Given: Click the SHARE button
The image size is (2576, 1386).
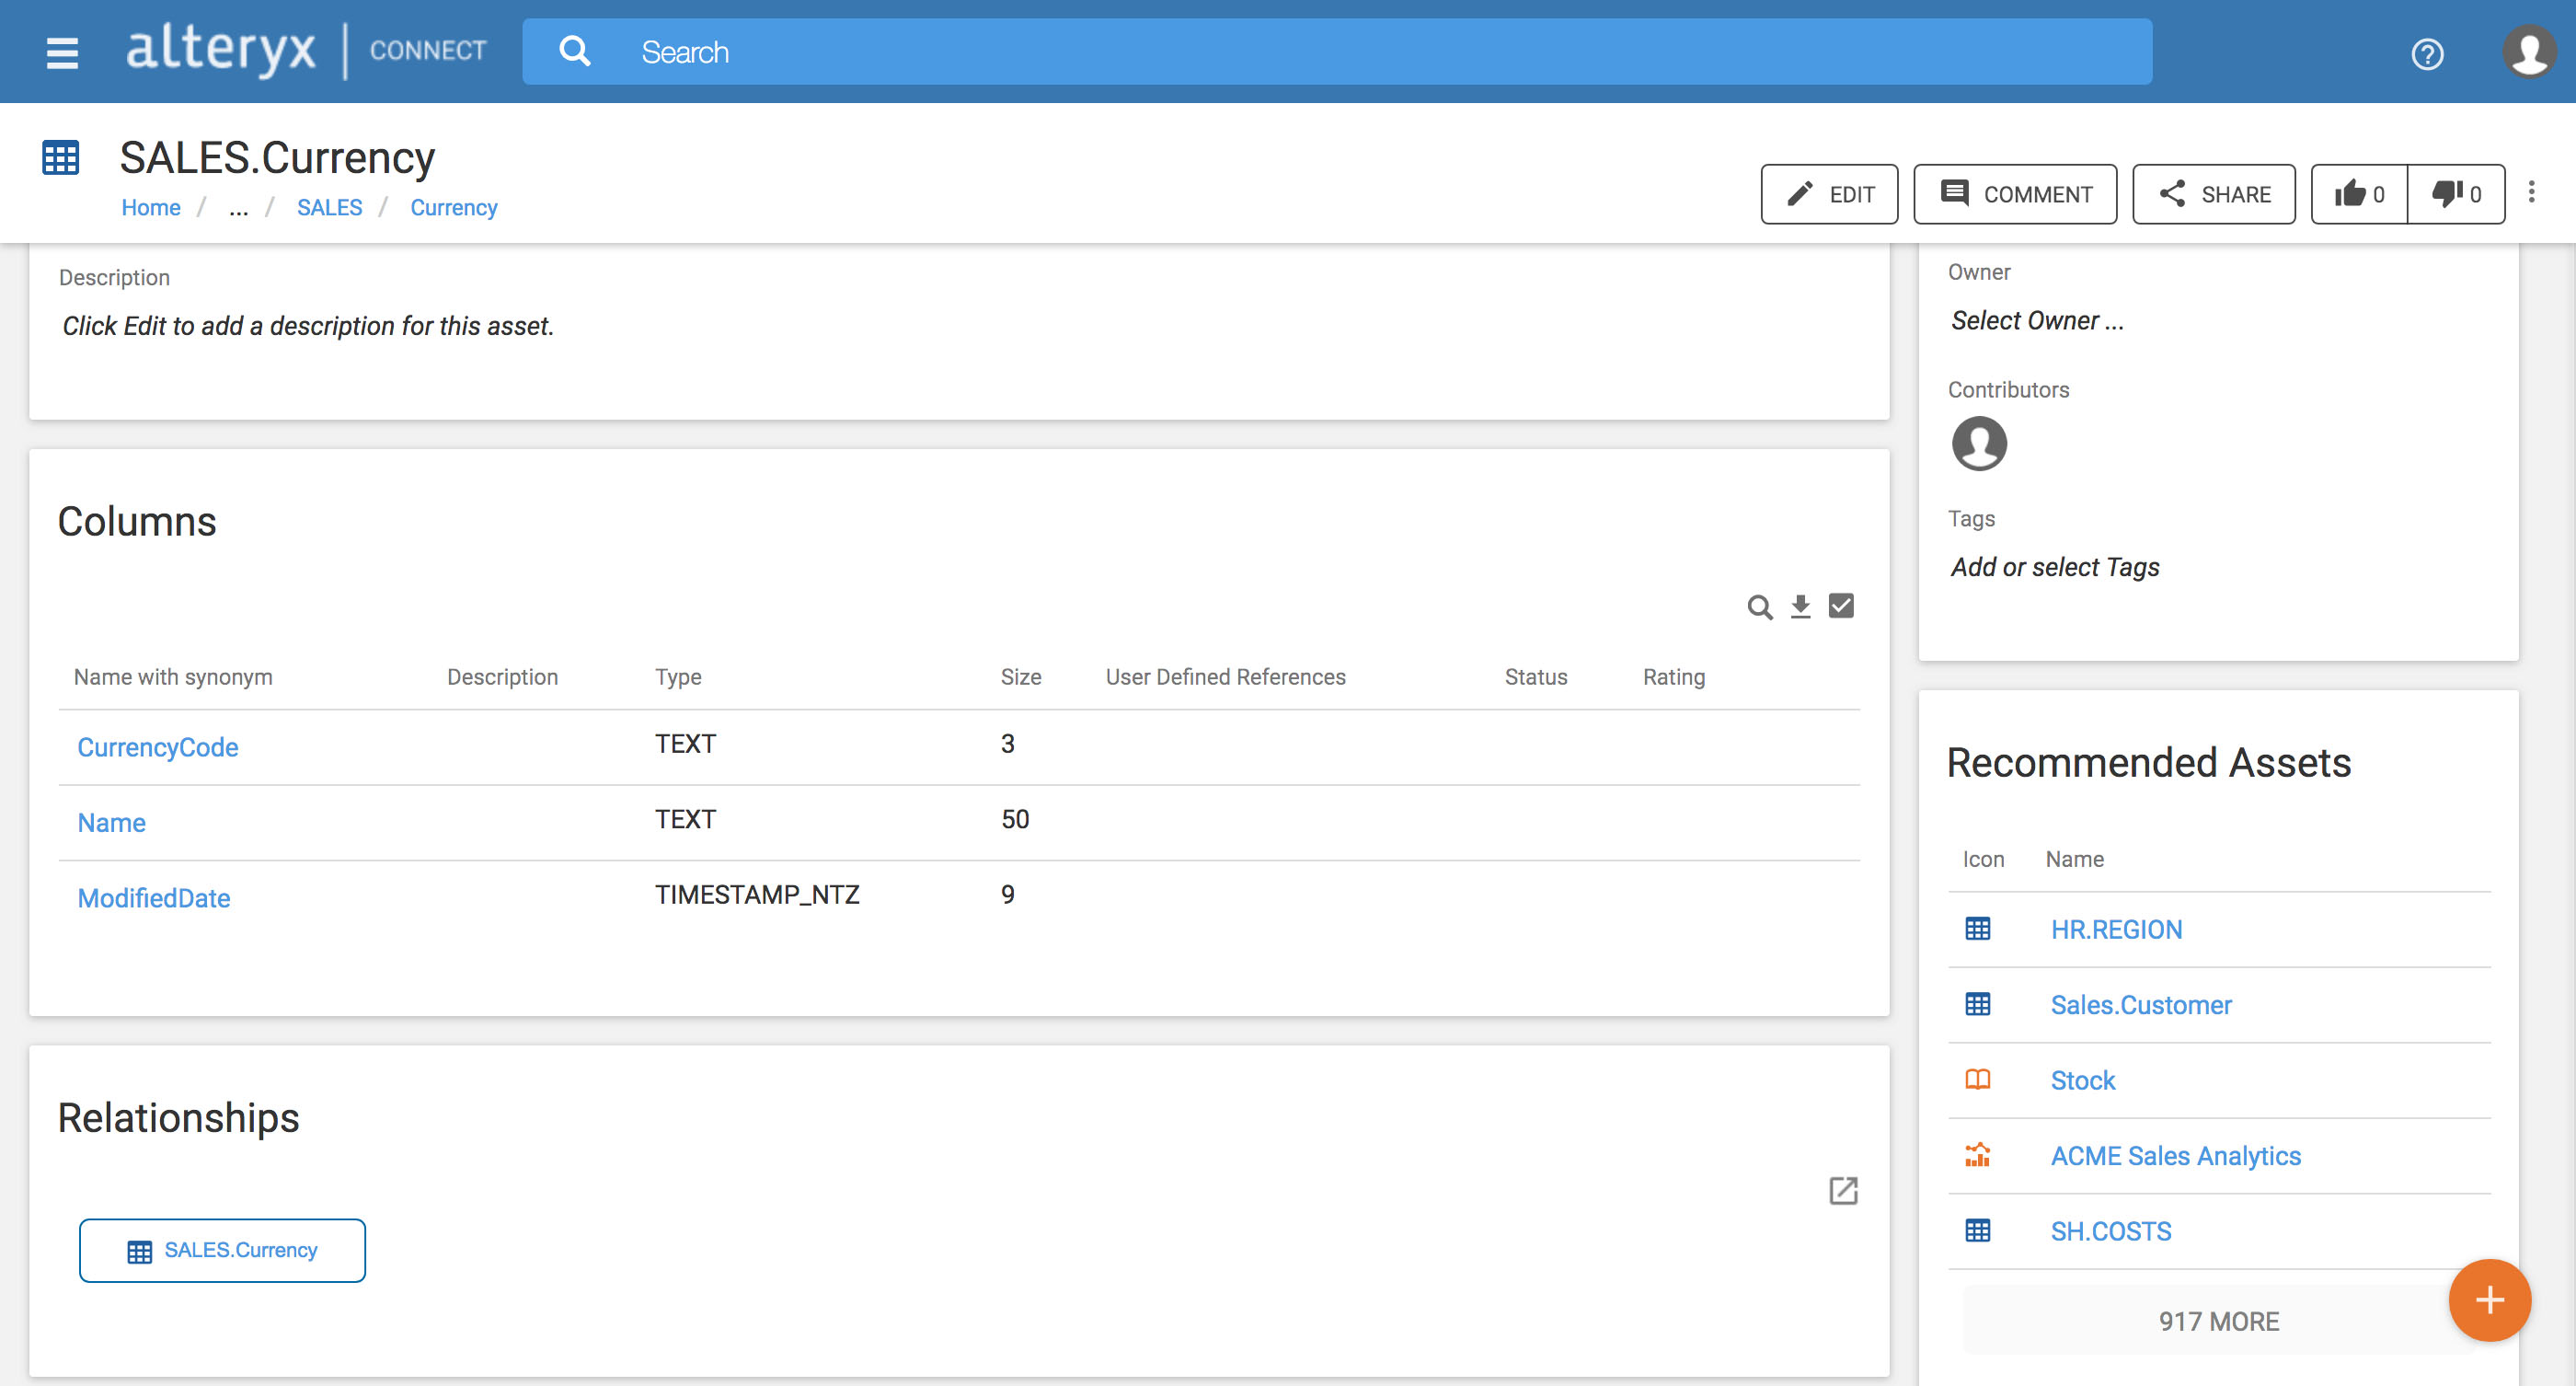Looking at the screenshot, I should click(2214, 194).
